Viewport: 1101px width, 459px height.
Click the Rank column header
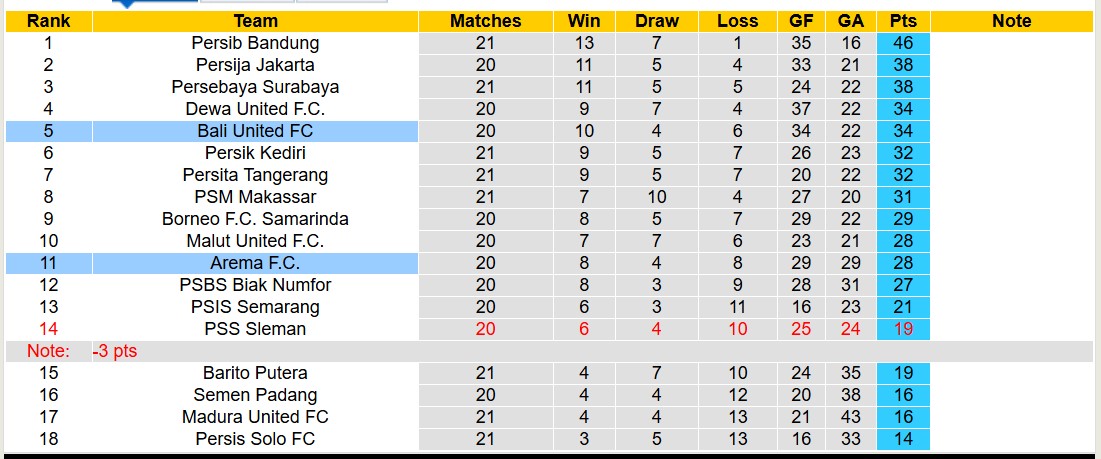(48, 21)
